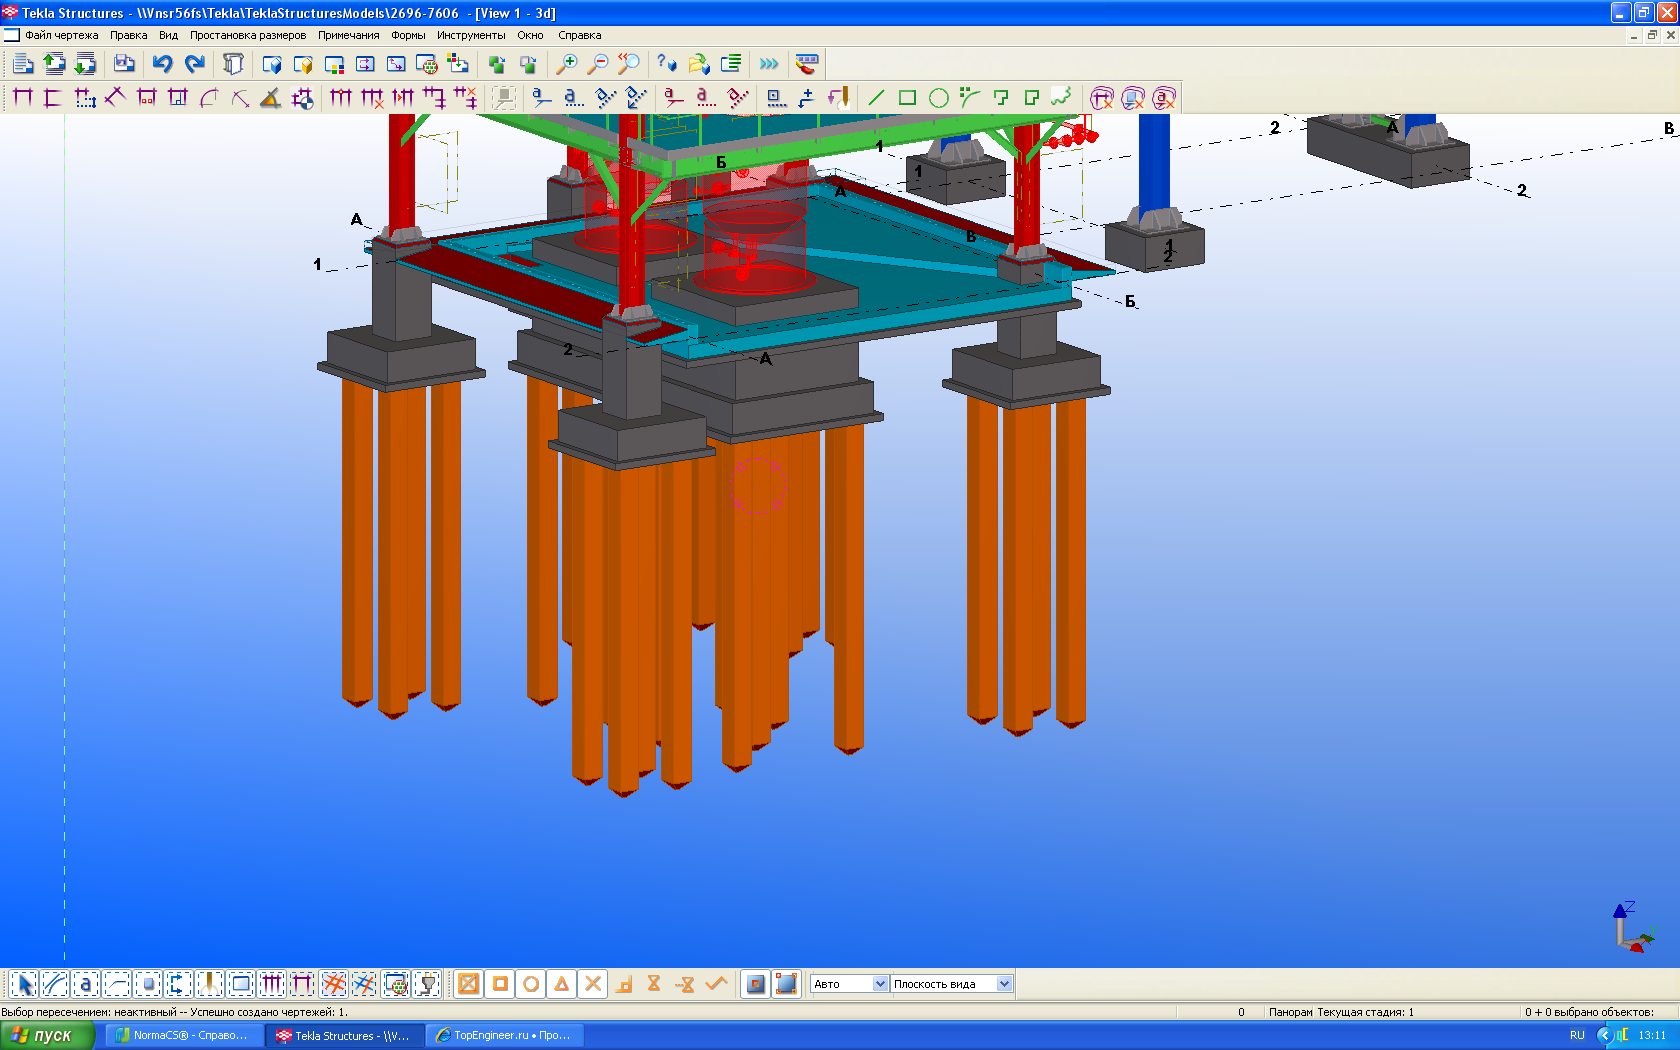Click the Redo arrow icon
The width and height of the screenshot is (1680, 1050).
[x=195, y=64]
